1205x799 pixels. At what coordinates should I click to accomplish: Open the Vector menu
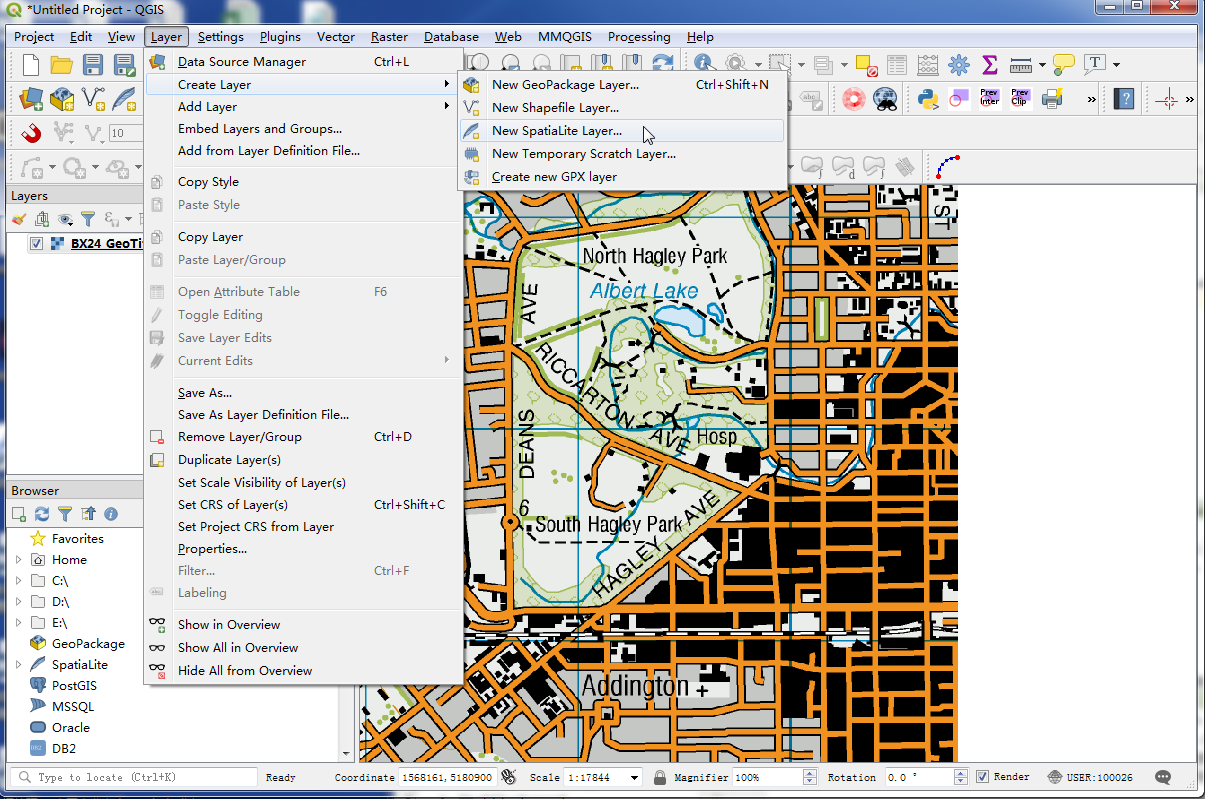click(336, 37)
